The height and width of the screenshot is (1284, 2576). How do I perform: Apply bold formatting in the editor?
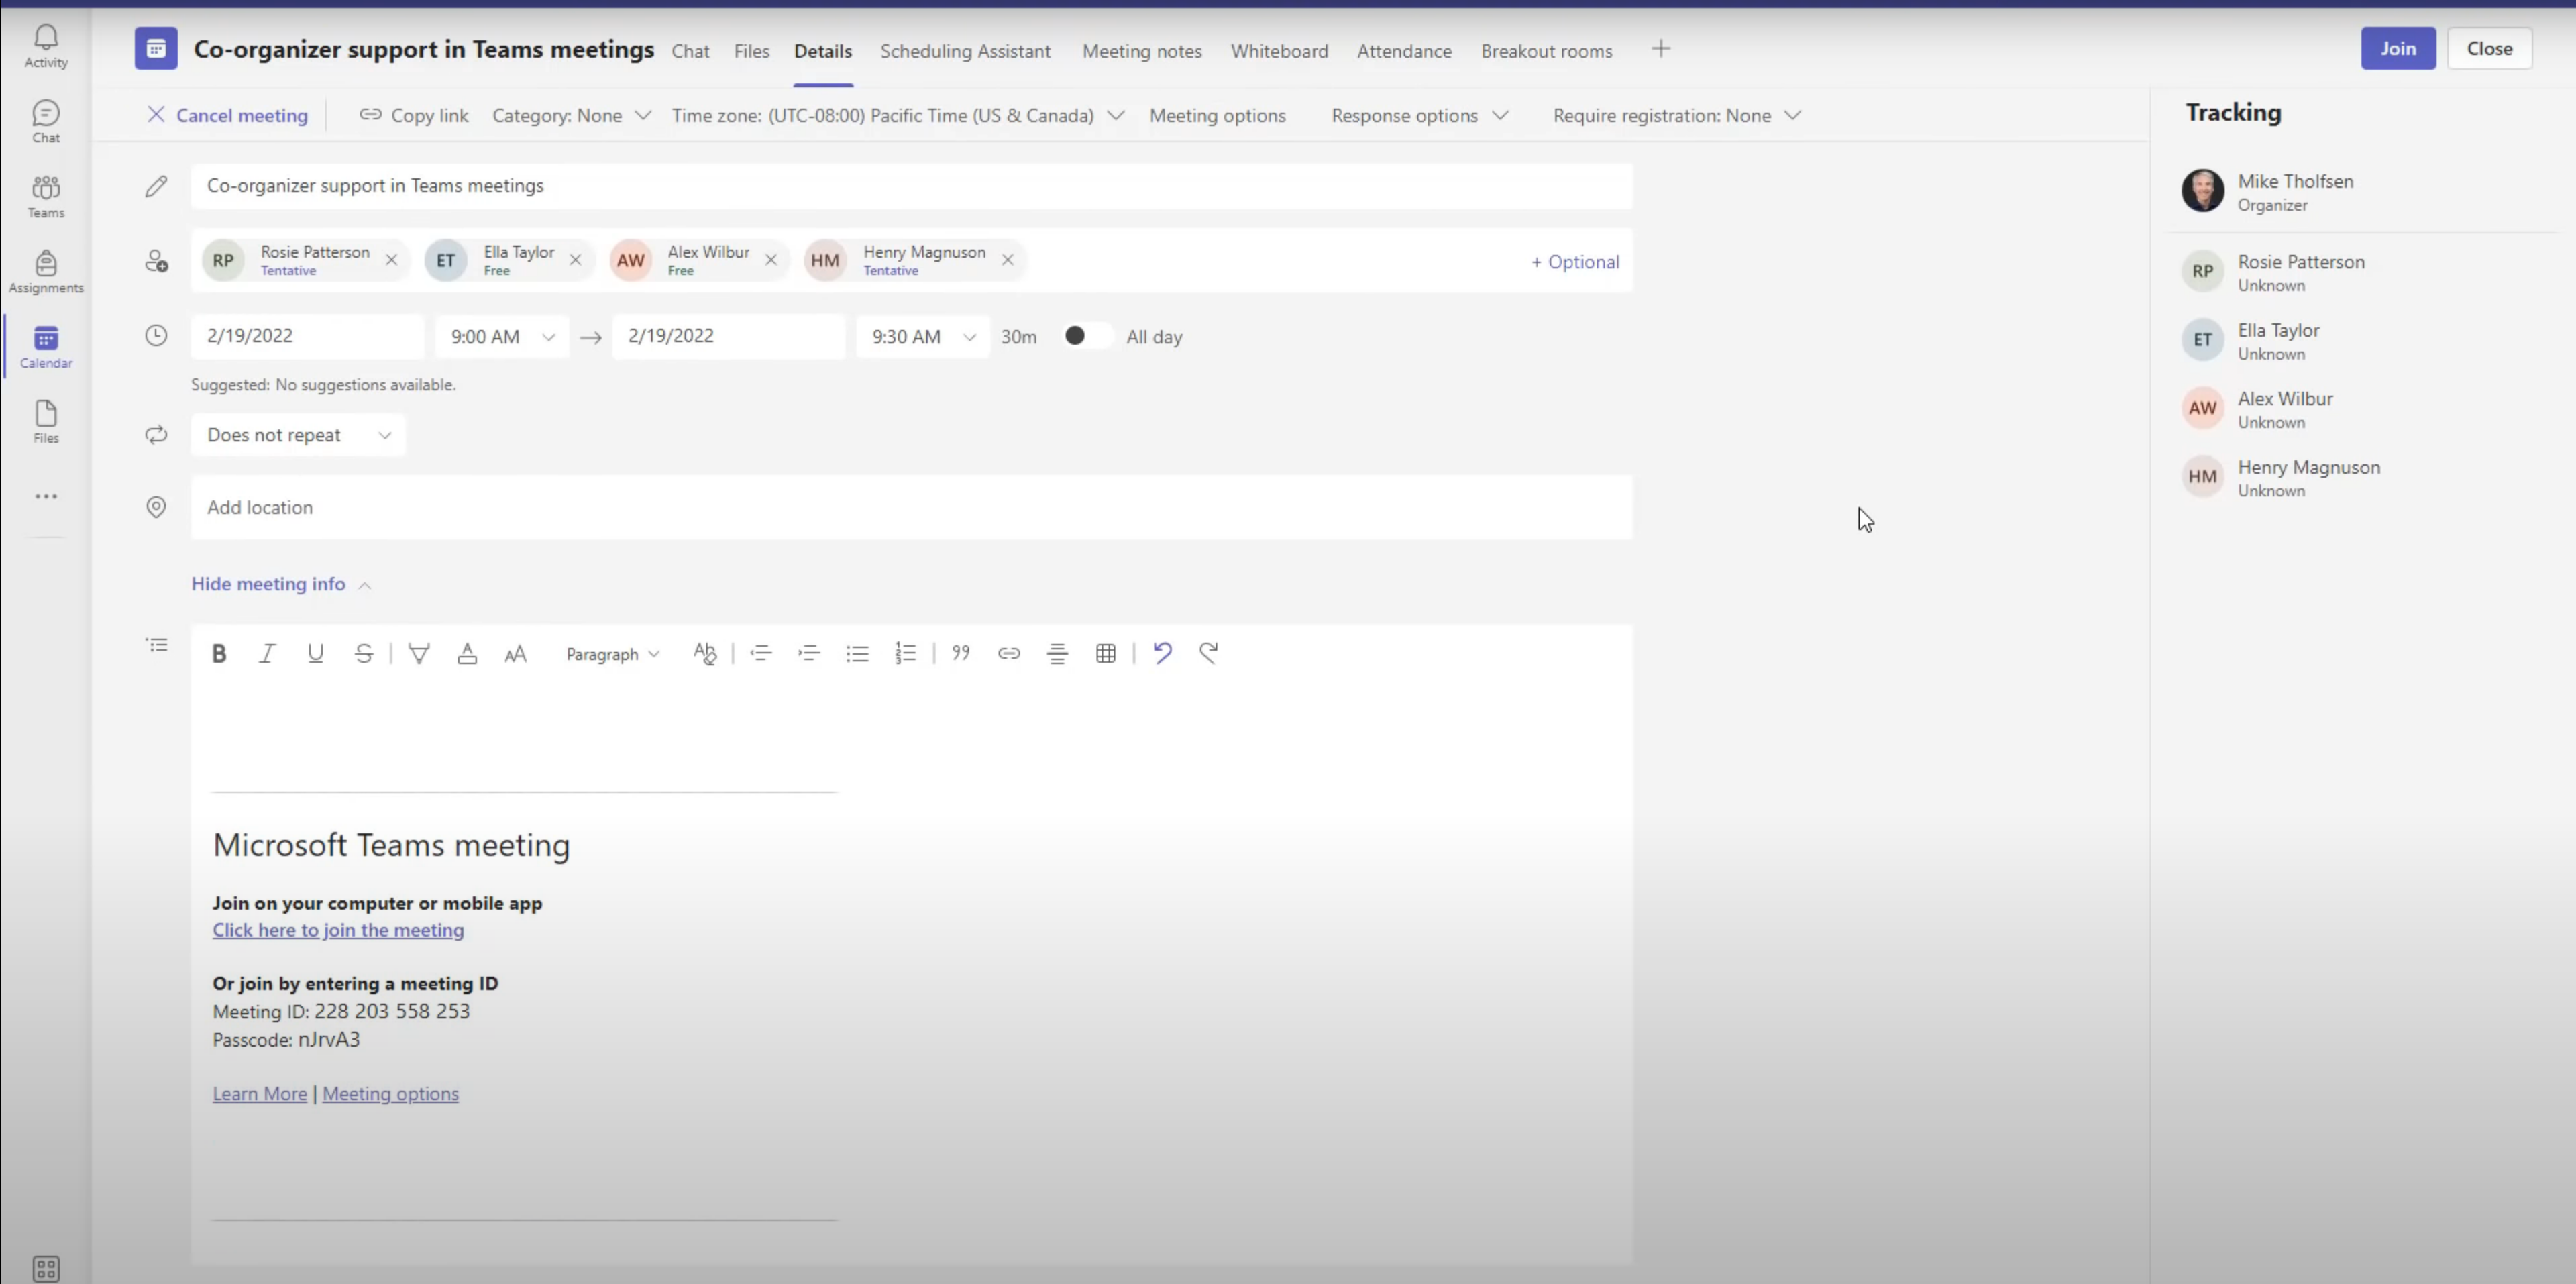[x=219, y=653]
